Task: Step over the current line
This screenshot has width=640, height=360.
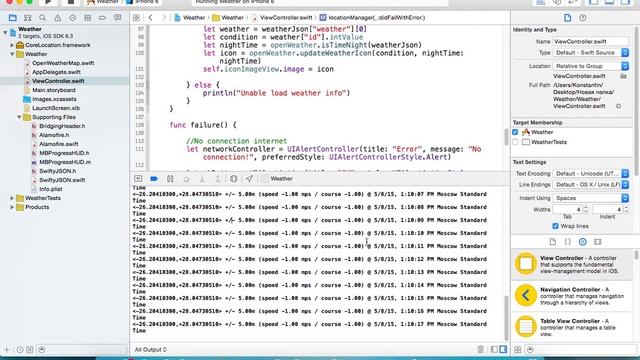Action: [186, 178]
